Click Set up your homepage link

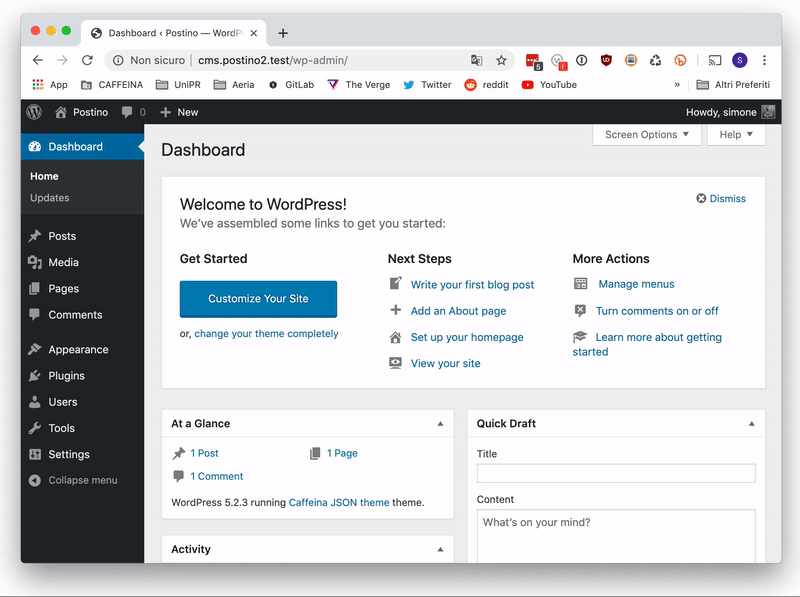[x=467, y=337]
